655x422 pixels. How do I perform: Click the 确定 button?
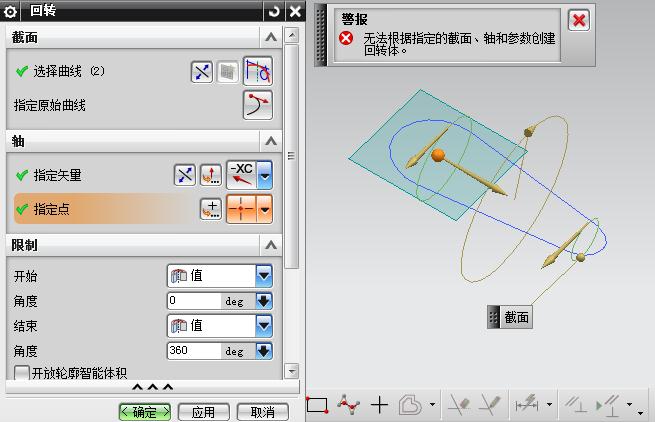tap(145, 412)
